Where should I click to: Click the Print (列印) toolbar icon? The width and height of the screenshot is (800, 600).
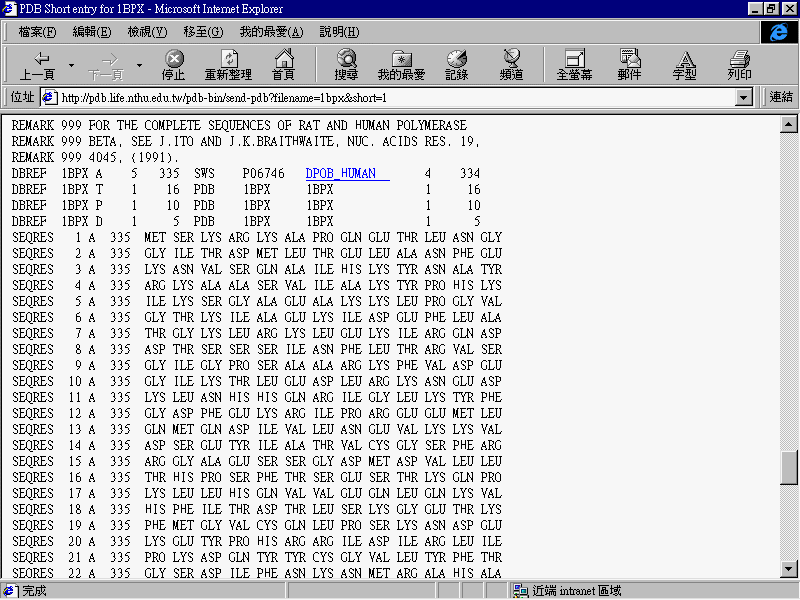[x=739, y=65]
